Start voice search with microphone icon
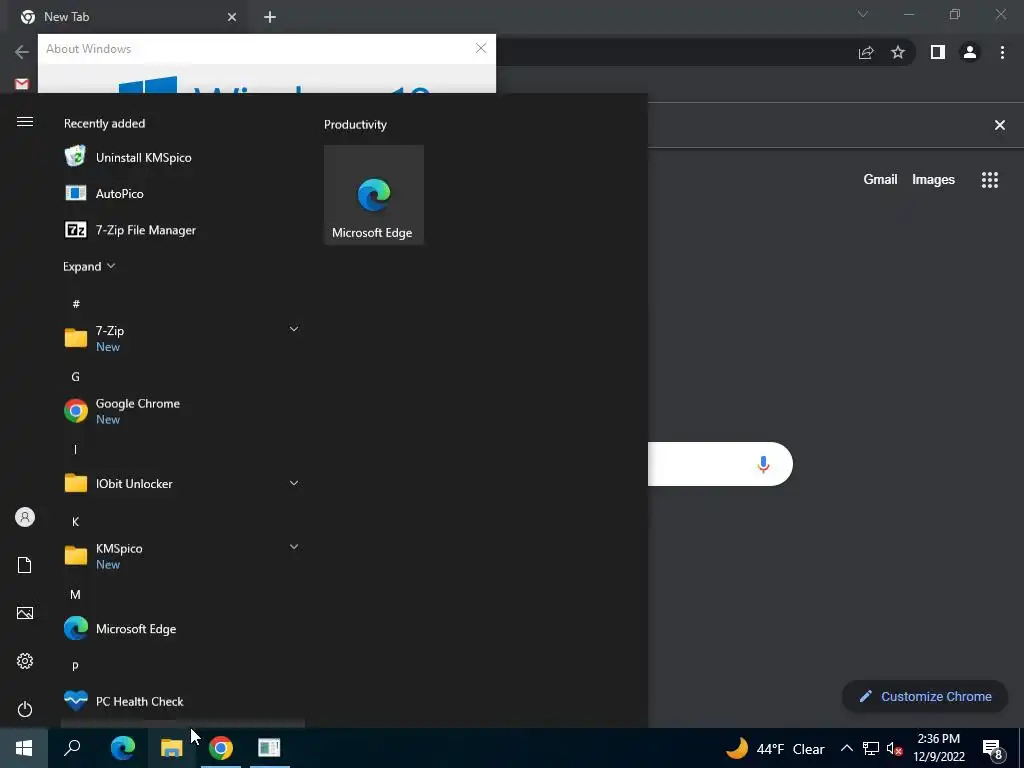Screen dimensions: 1024x768 tap(763, 464)
